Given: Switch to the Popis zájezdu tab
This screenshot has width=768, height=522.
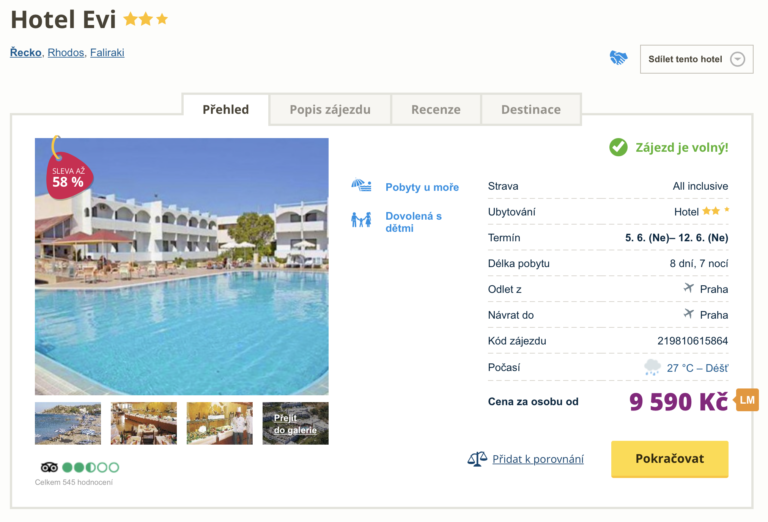Looking at the screenshot, I should point(330,109).
